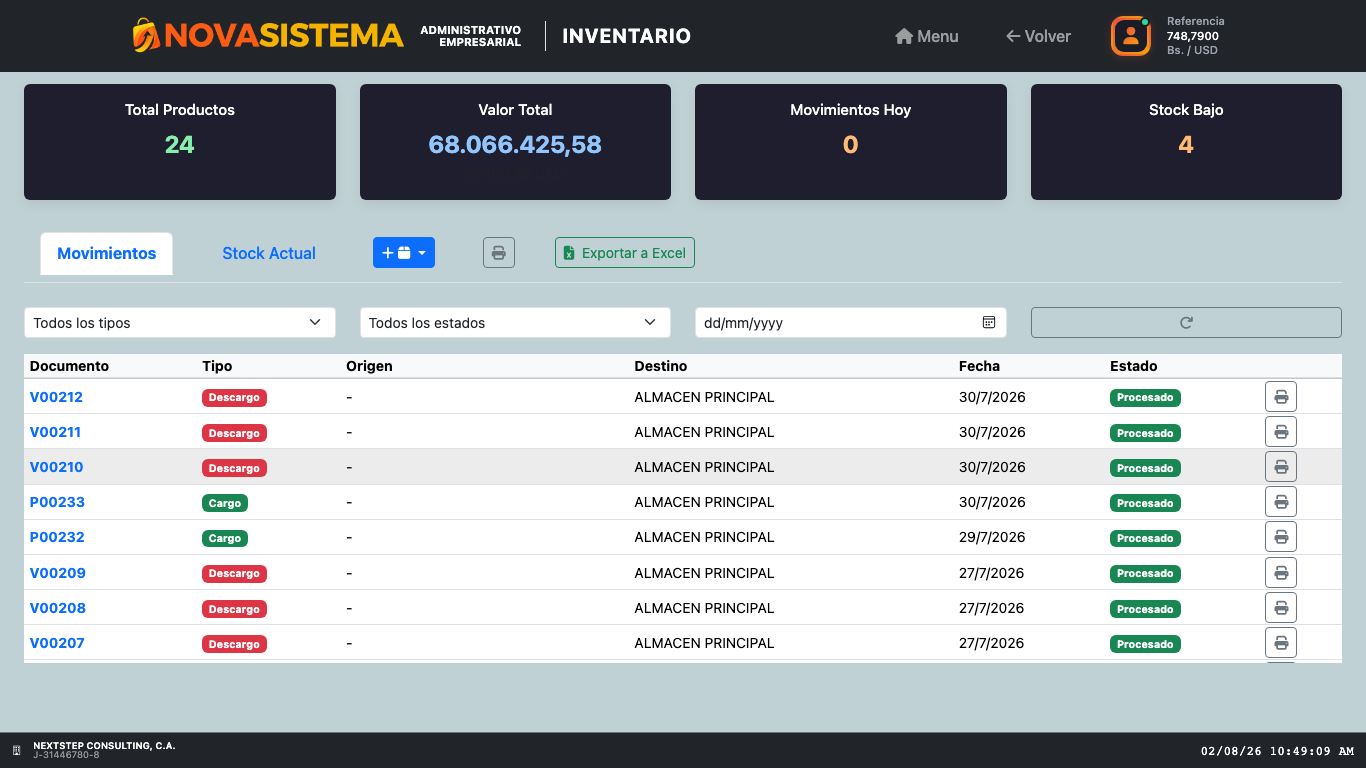1366x768 pixels.
Task: Click Descargo badge in V00212 row
Action: tap(234, 398)
